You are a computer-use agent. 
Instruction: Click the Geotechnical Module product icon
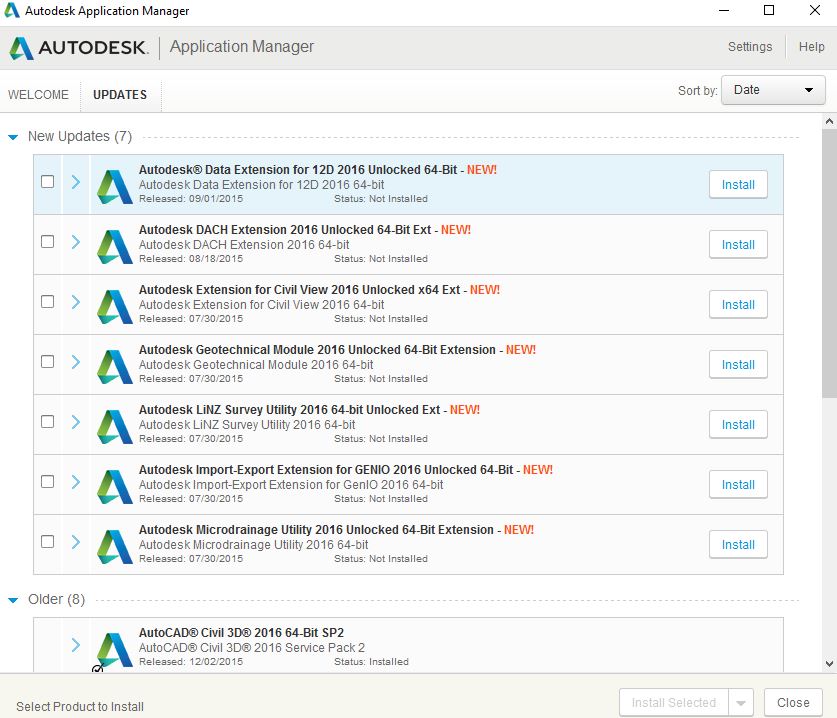click(x=112, y=364)
